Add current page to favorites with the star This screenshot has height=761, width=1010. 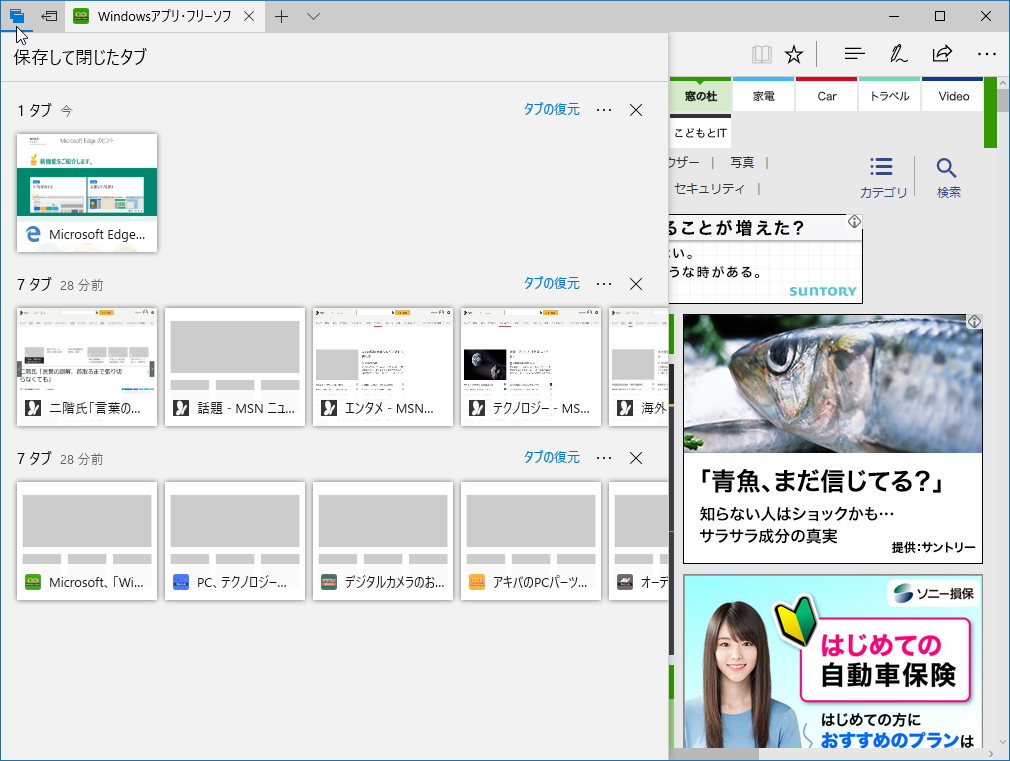click(x=793, y=54)
